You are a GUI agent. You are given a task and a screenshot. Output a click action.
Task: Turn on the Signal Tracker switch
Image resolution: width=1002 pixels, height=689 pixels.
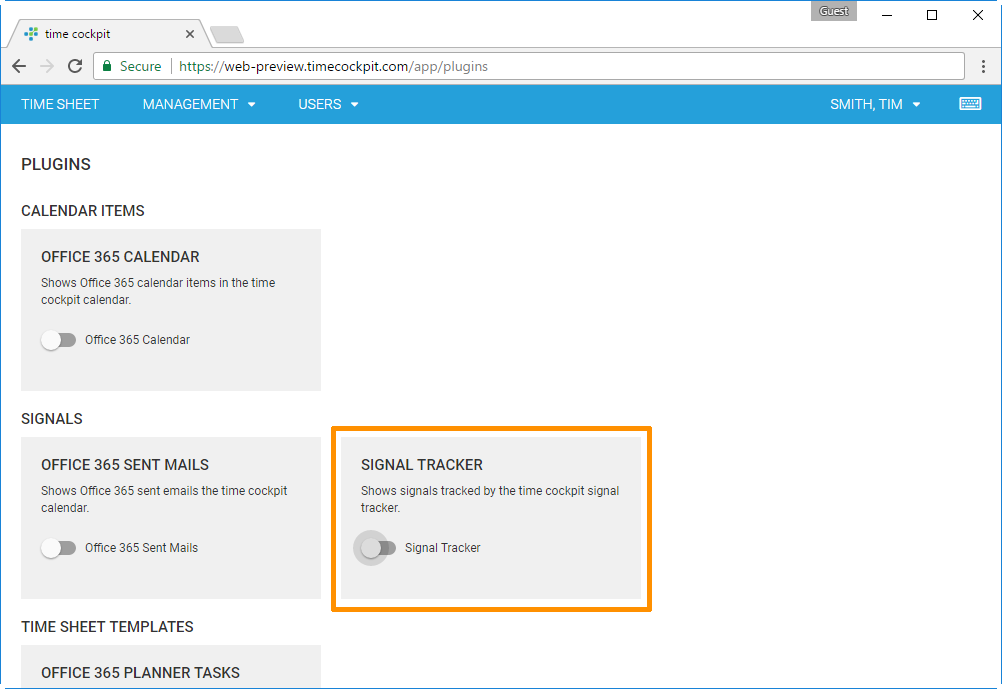[x=378, y=548]
